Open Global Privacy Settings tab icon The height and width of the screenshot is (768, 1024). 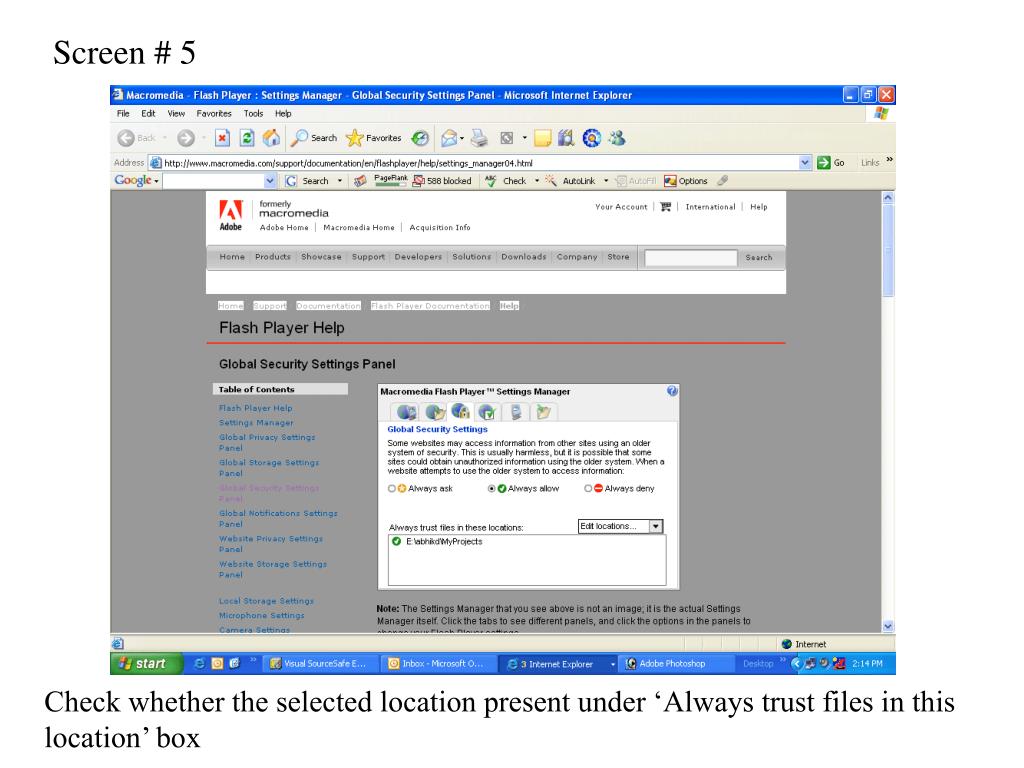407,412
